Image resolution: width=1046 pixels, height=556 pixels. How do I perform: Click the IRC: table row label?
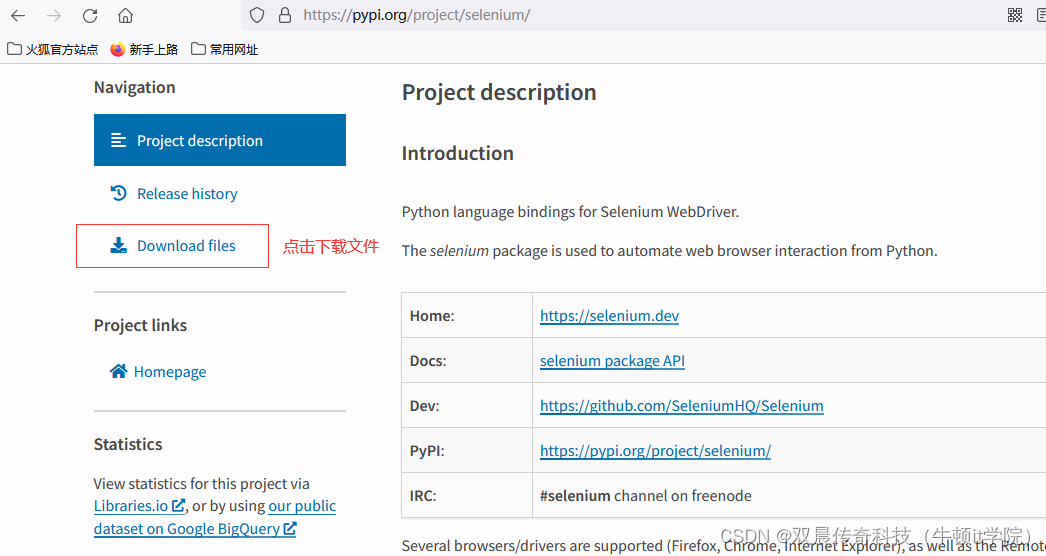(x=422, y=496)
